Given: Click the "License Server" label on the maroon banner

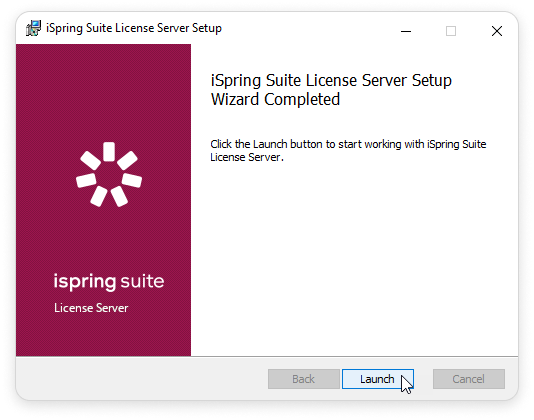Looking at the screenshot, I should pos(91,308).
